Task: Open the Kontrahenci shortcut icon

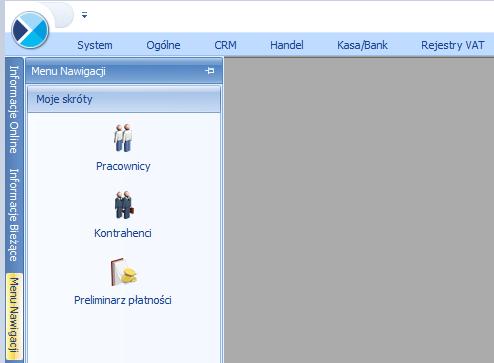Action: 124,205
